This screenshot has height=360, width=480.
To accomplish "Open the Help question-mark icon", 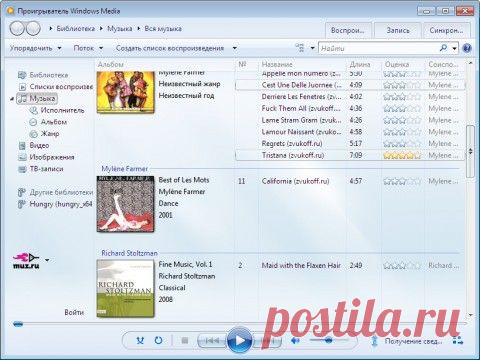I will (x=467, y=48).
